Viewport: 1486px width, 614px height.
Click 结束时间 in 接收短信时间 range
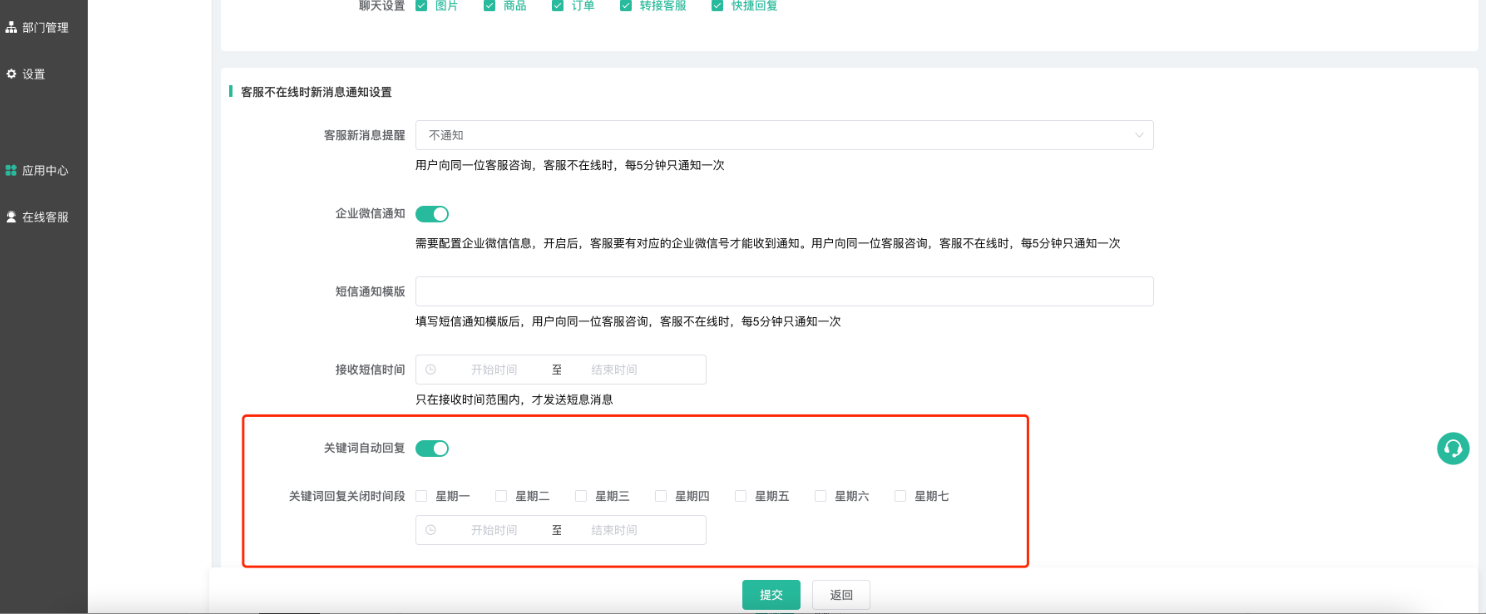point(614,370)
